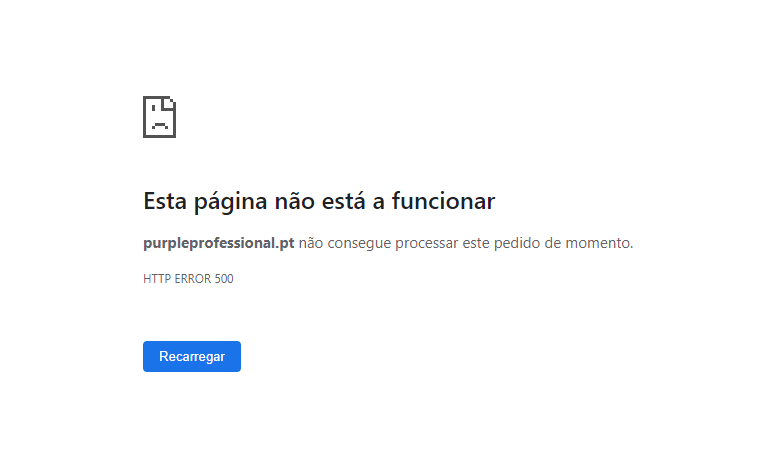The image size is (783, 469).
Task: Click the word "funcionar" in the heading
Action: click(443, 201)
